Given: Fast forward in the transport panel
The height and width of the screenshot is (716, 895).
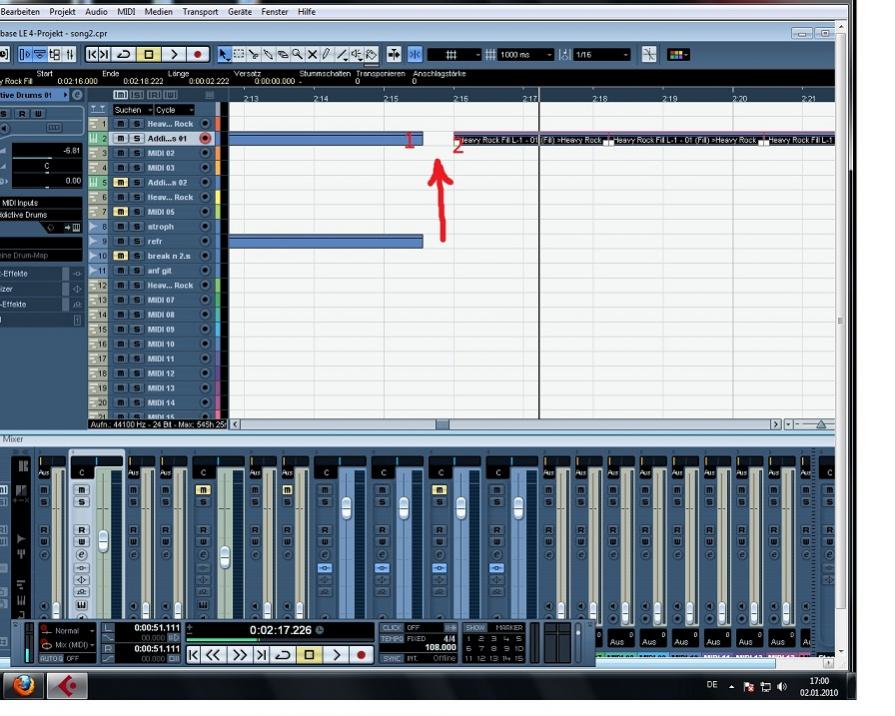Looking at the screenshot, I should (239, 655).
